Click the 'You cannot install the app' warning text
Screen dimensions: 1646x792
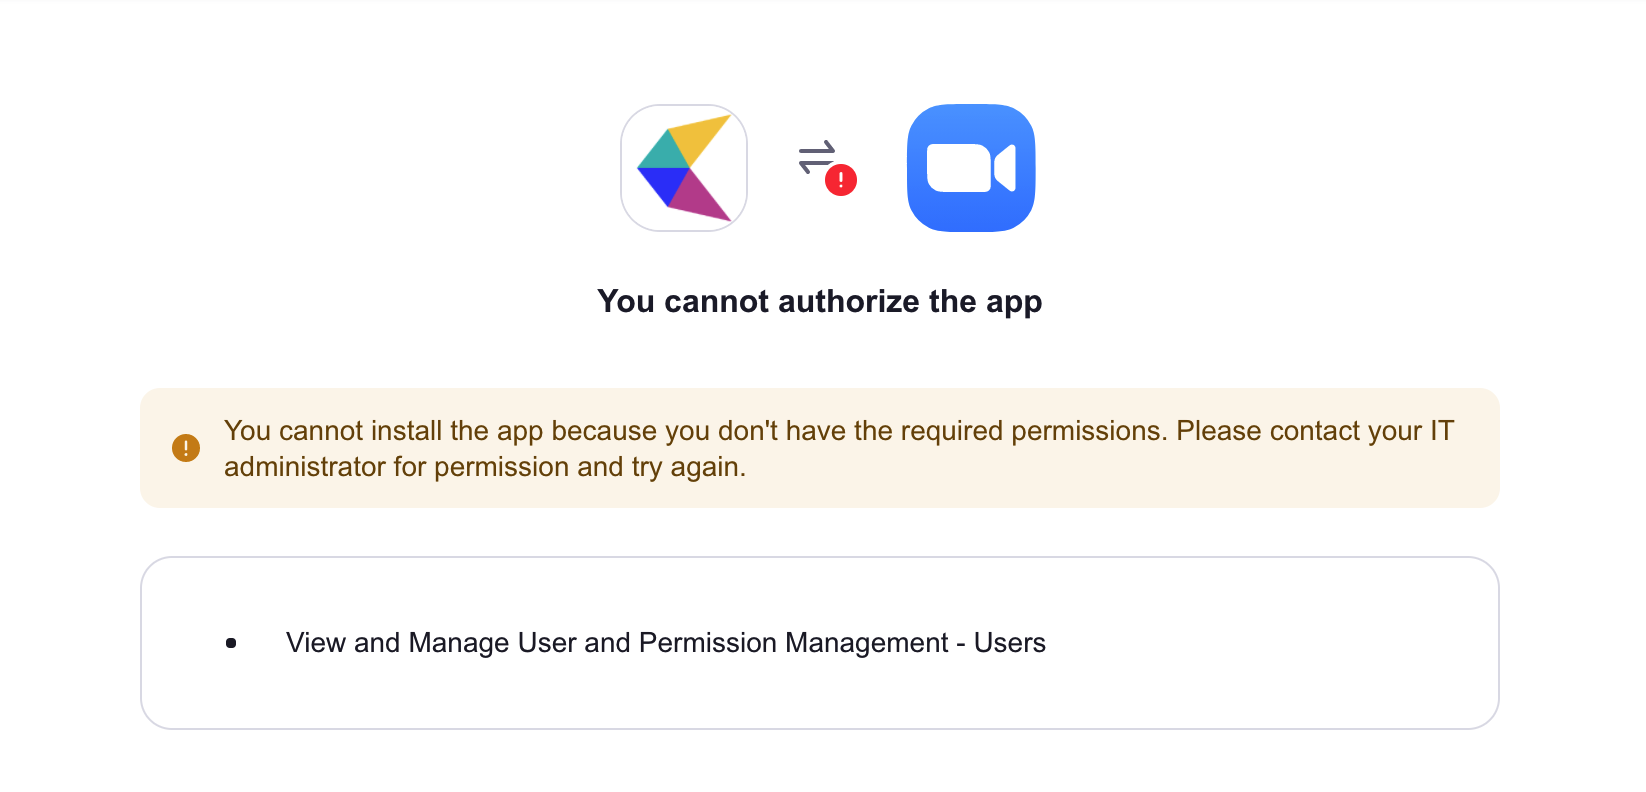pos(385,431)
